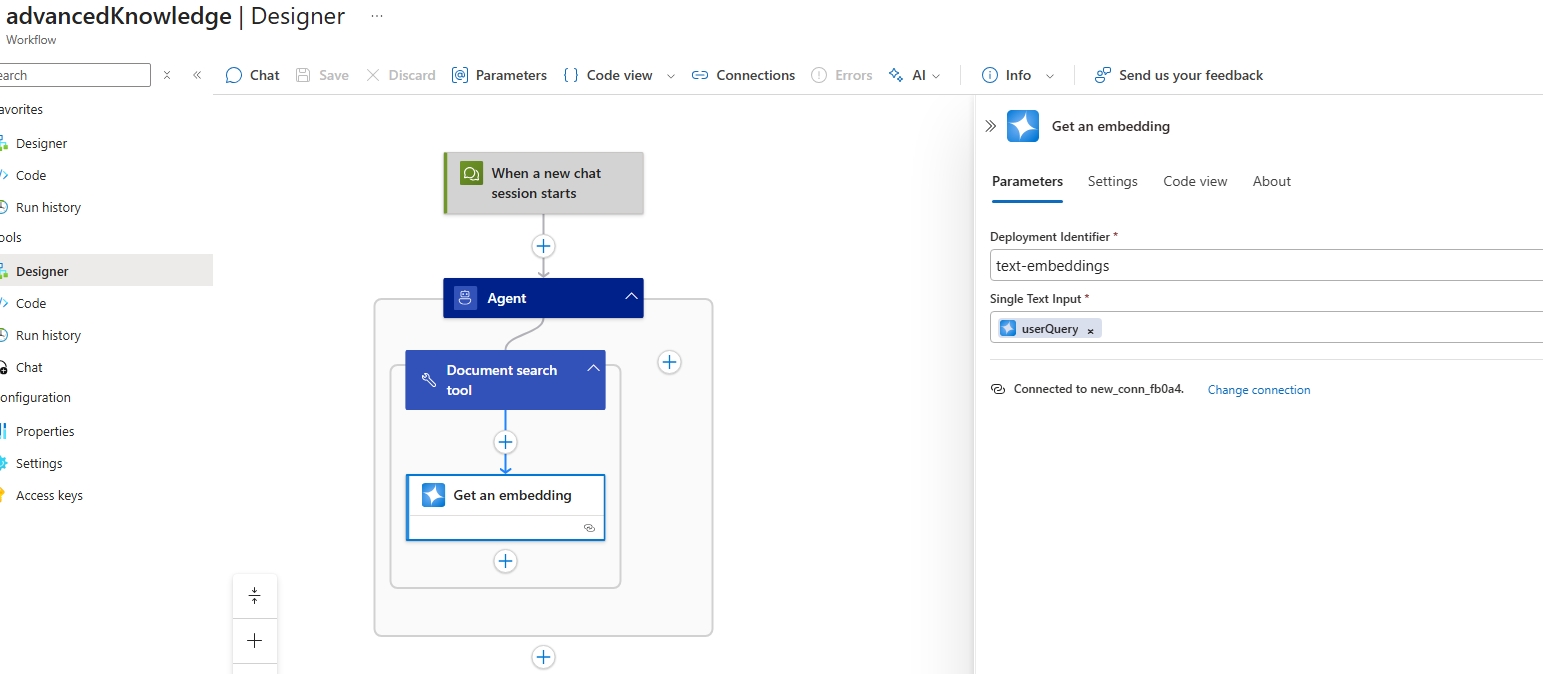
Task: Click the embedding icon in panel header
Action: coord(1023,126)
